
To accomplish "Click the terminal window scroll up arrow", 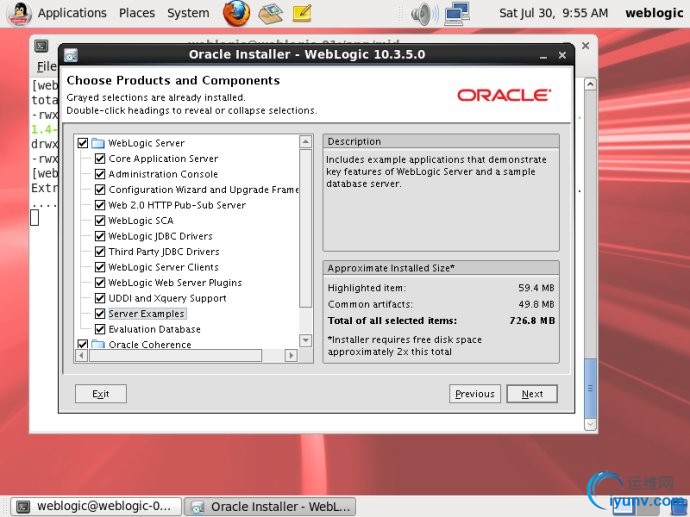I will [x=590, y=84].
